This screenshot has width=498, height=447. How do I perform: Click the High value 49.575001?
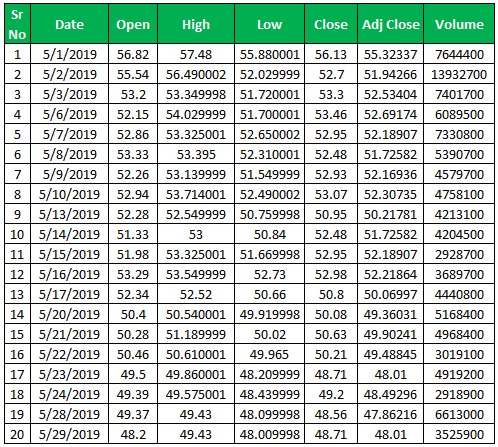tap(196, 394)
